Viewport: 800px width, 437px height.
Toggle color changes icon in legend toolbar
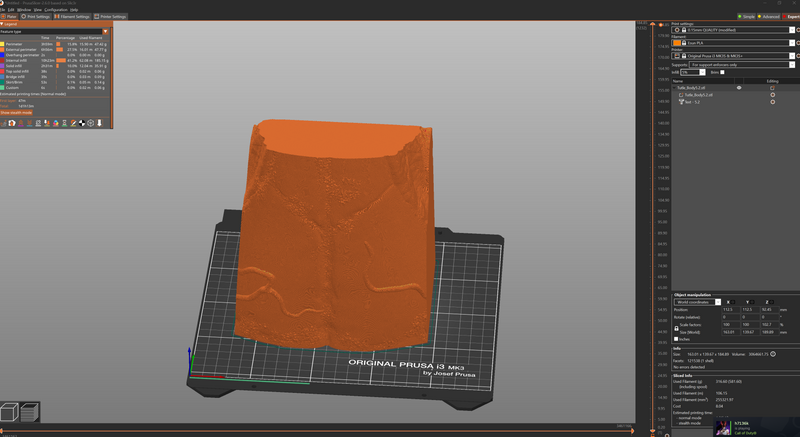(56, 123)
